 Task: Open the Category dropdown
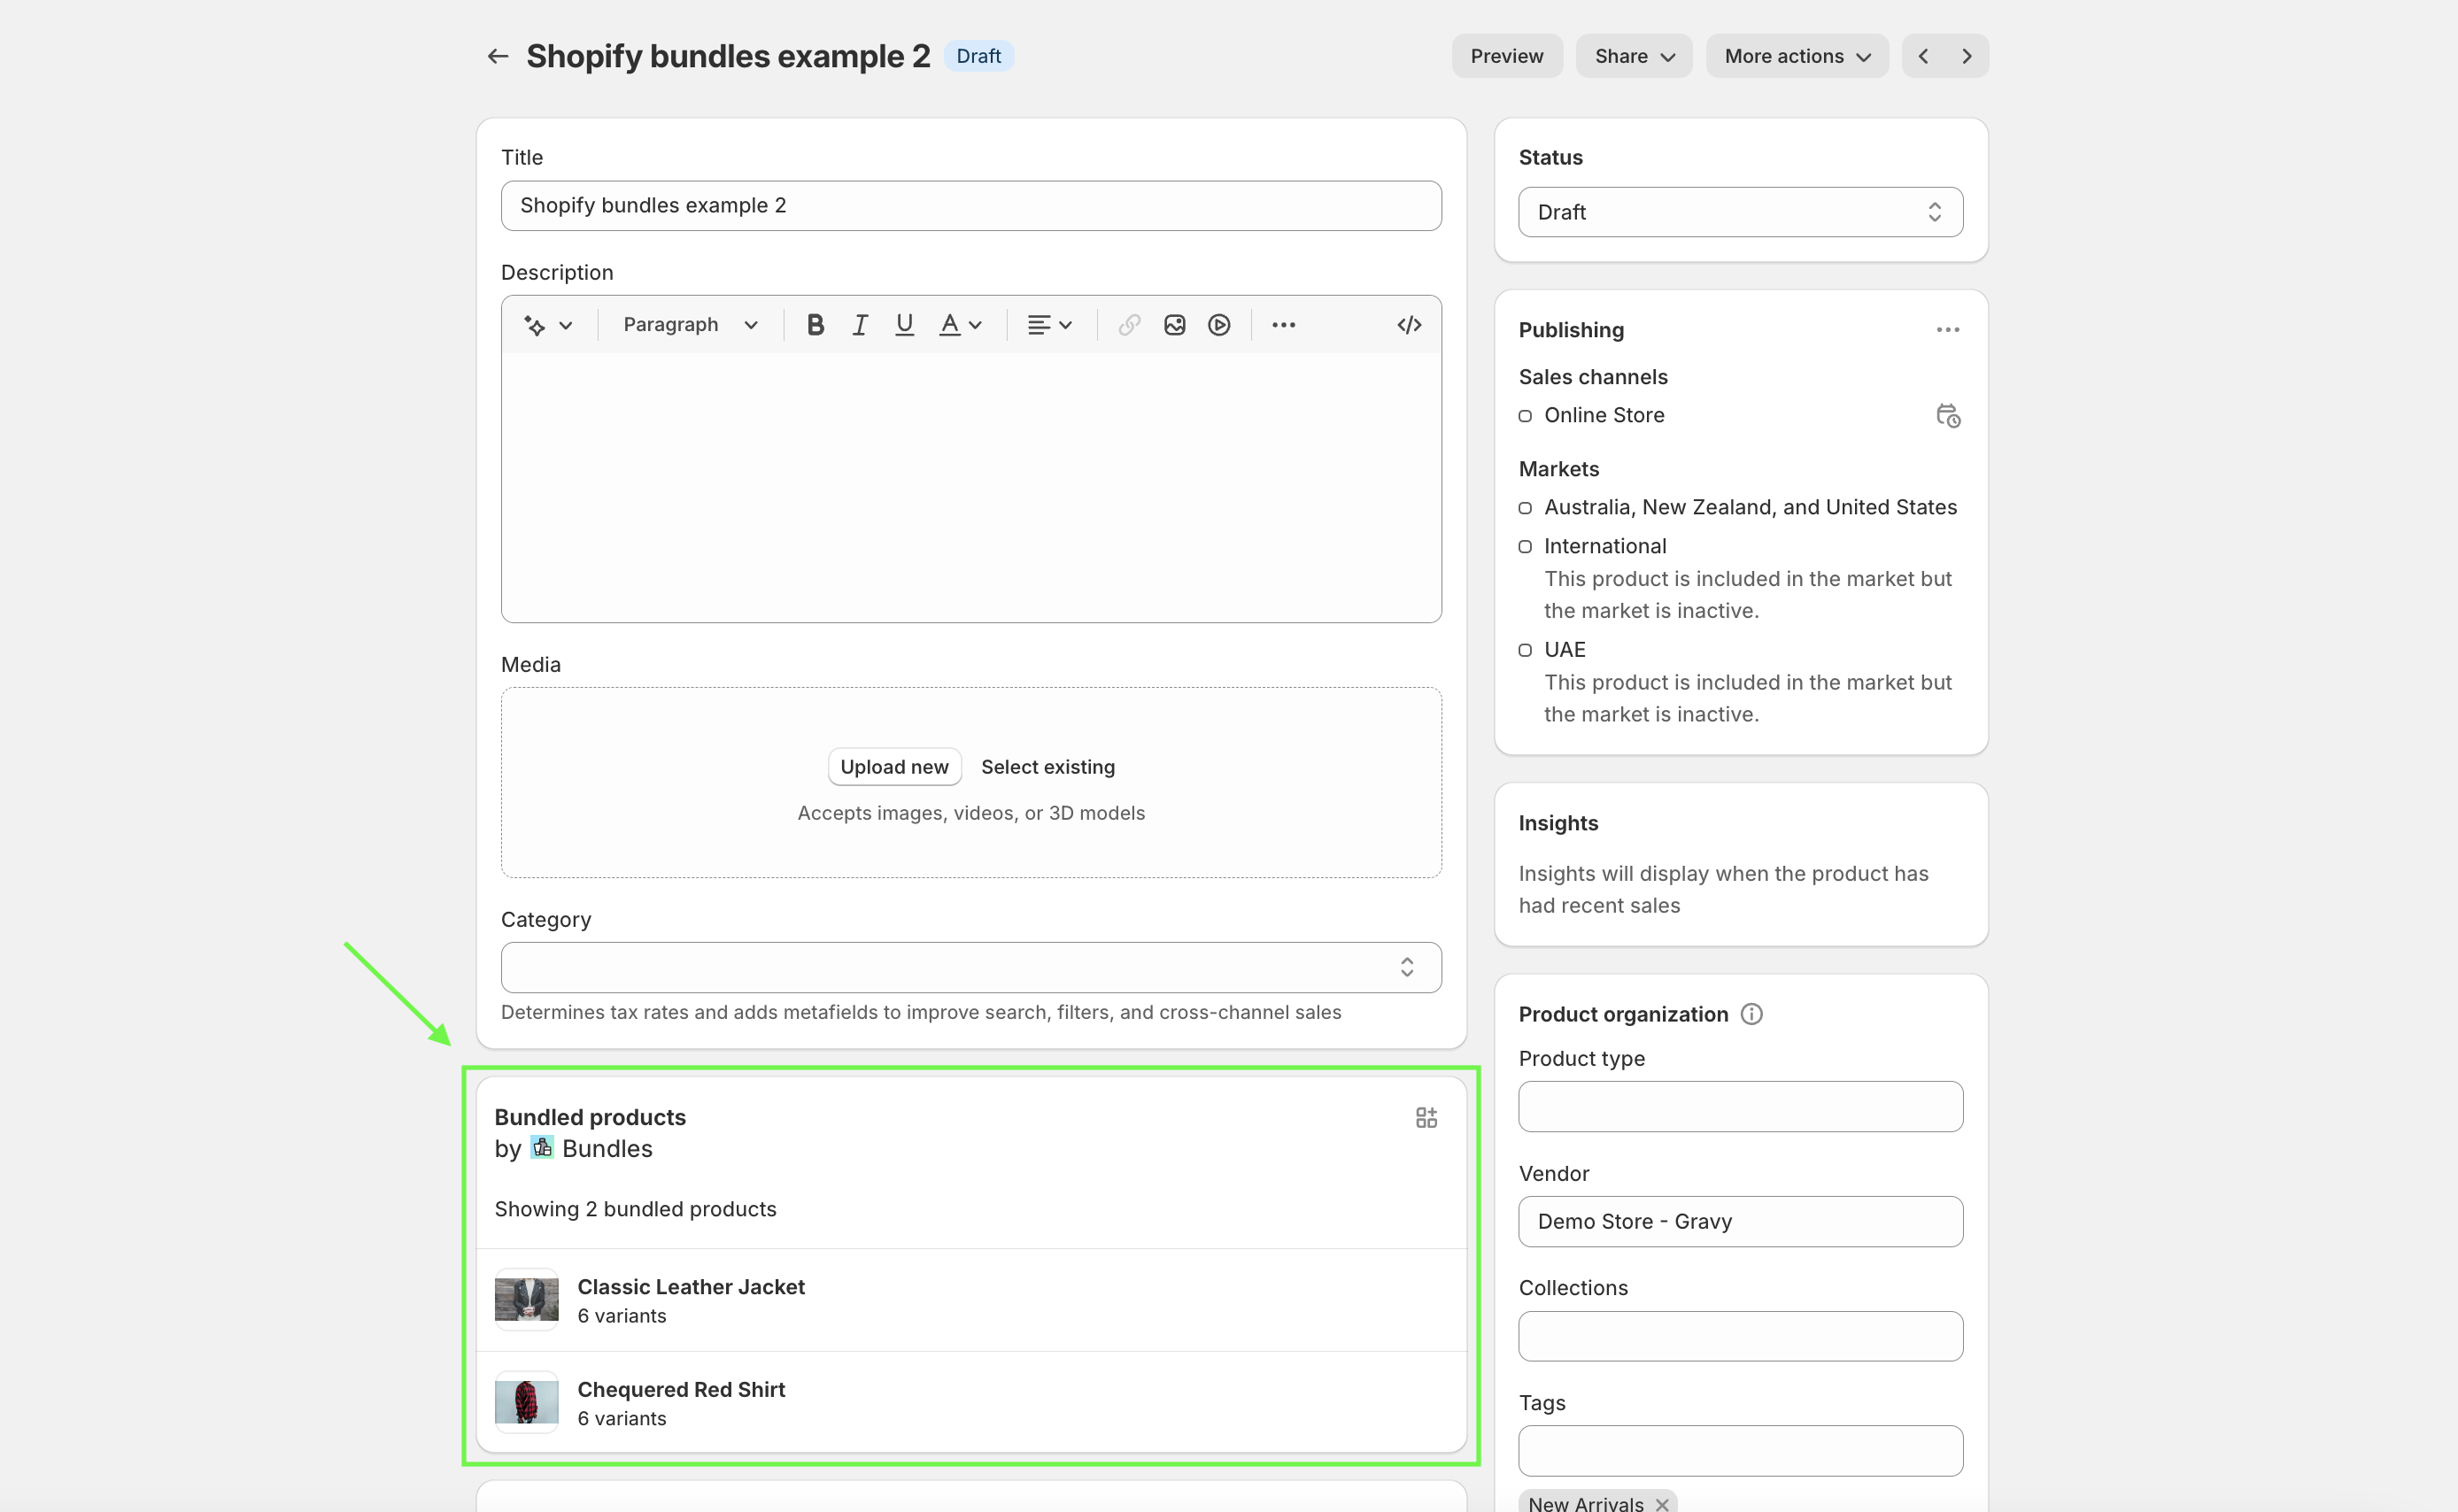pos(971,967)
